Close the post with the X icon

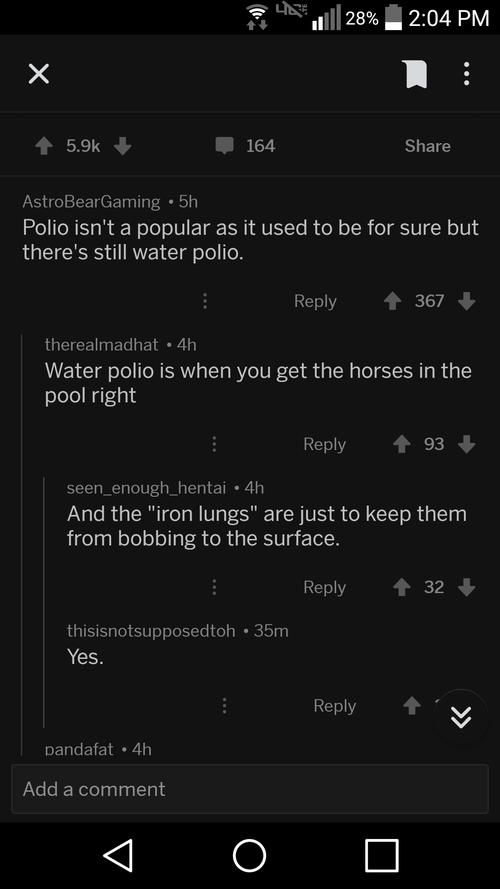click(x=38, y=74)
